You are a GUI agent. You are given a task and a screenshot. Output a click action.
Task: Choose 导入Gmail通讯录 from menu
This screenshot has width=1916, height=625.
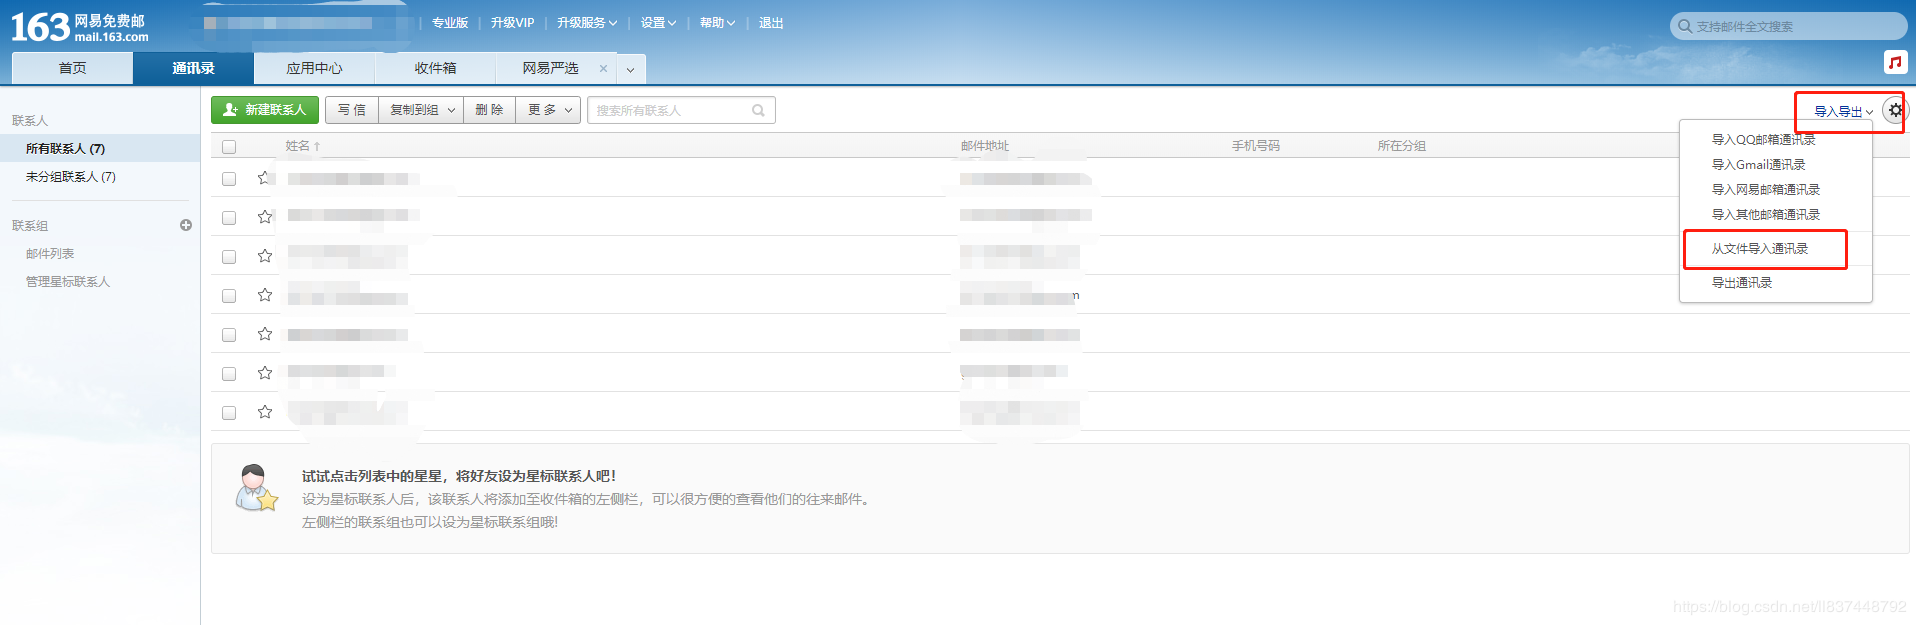(1758, 165)
